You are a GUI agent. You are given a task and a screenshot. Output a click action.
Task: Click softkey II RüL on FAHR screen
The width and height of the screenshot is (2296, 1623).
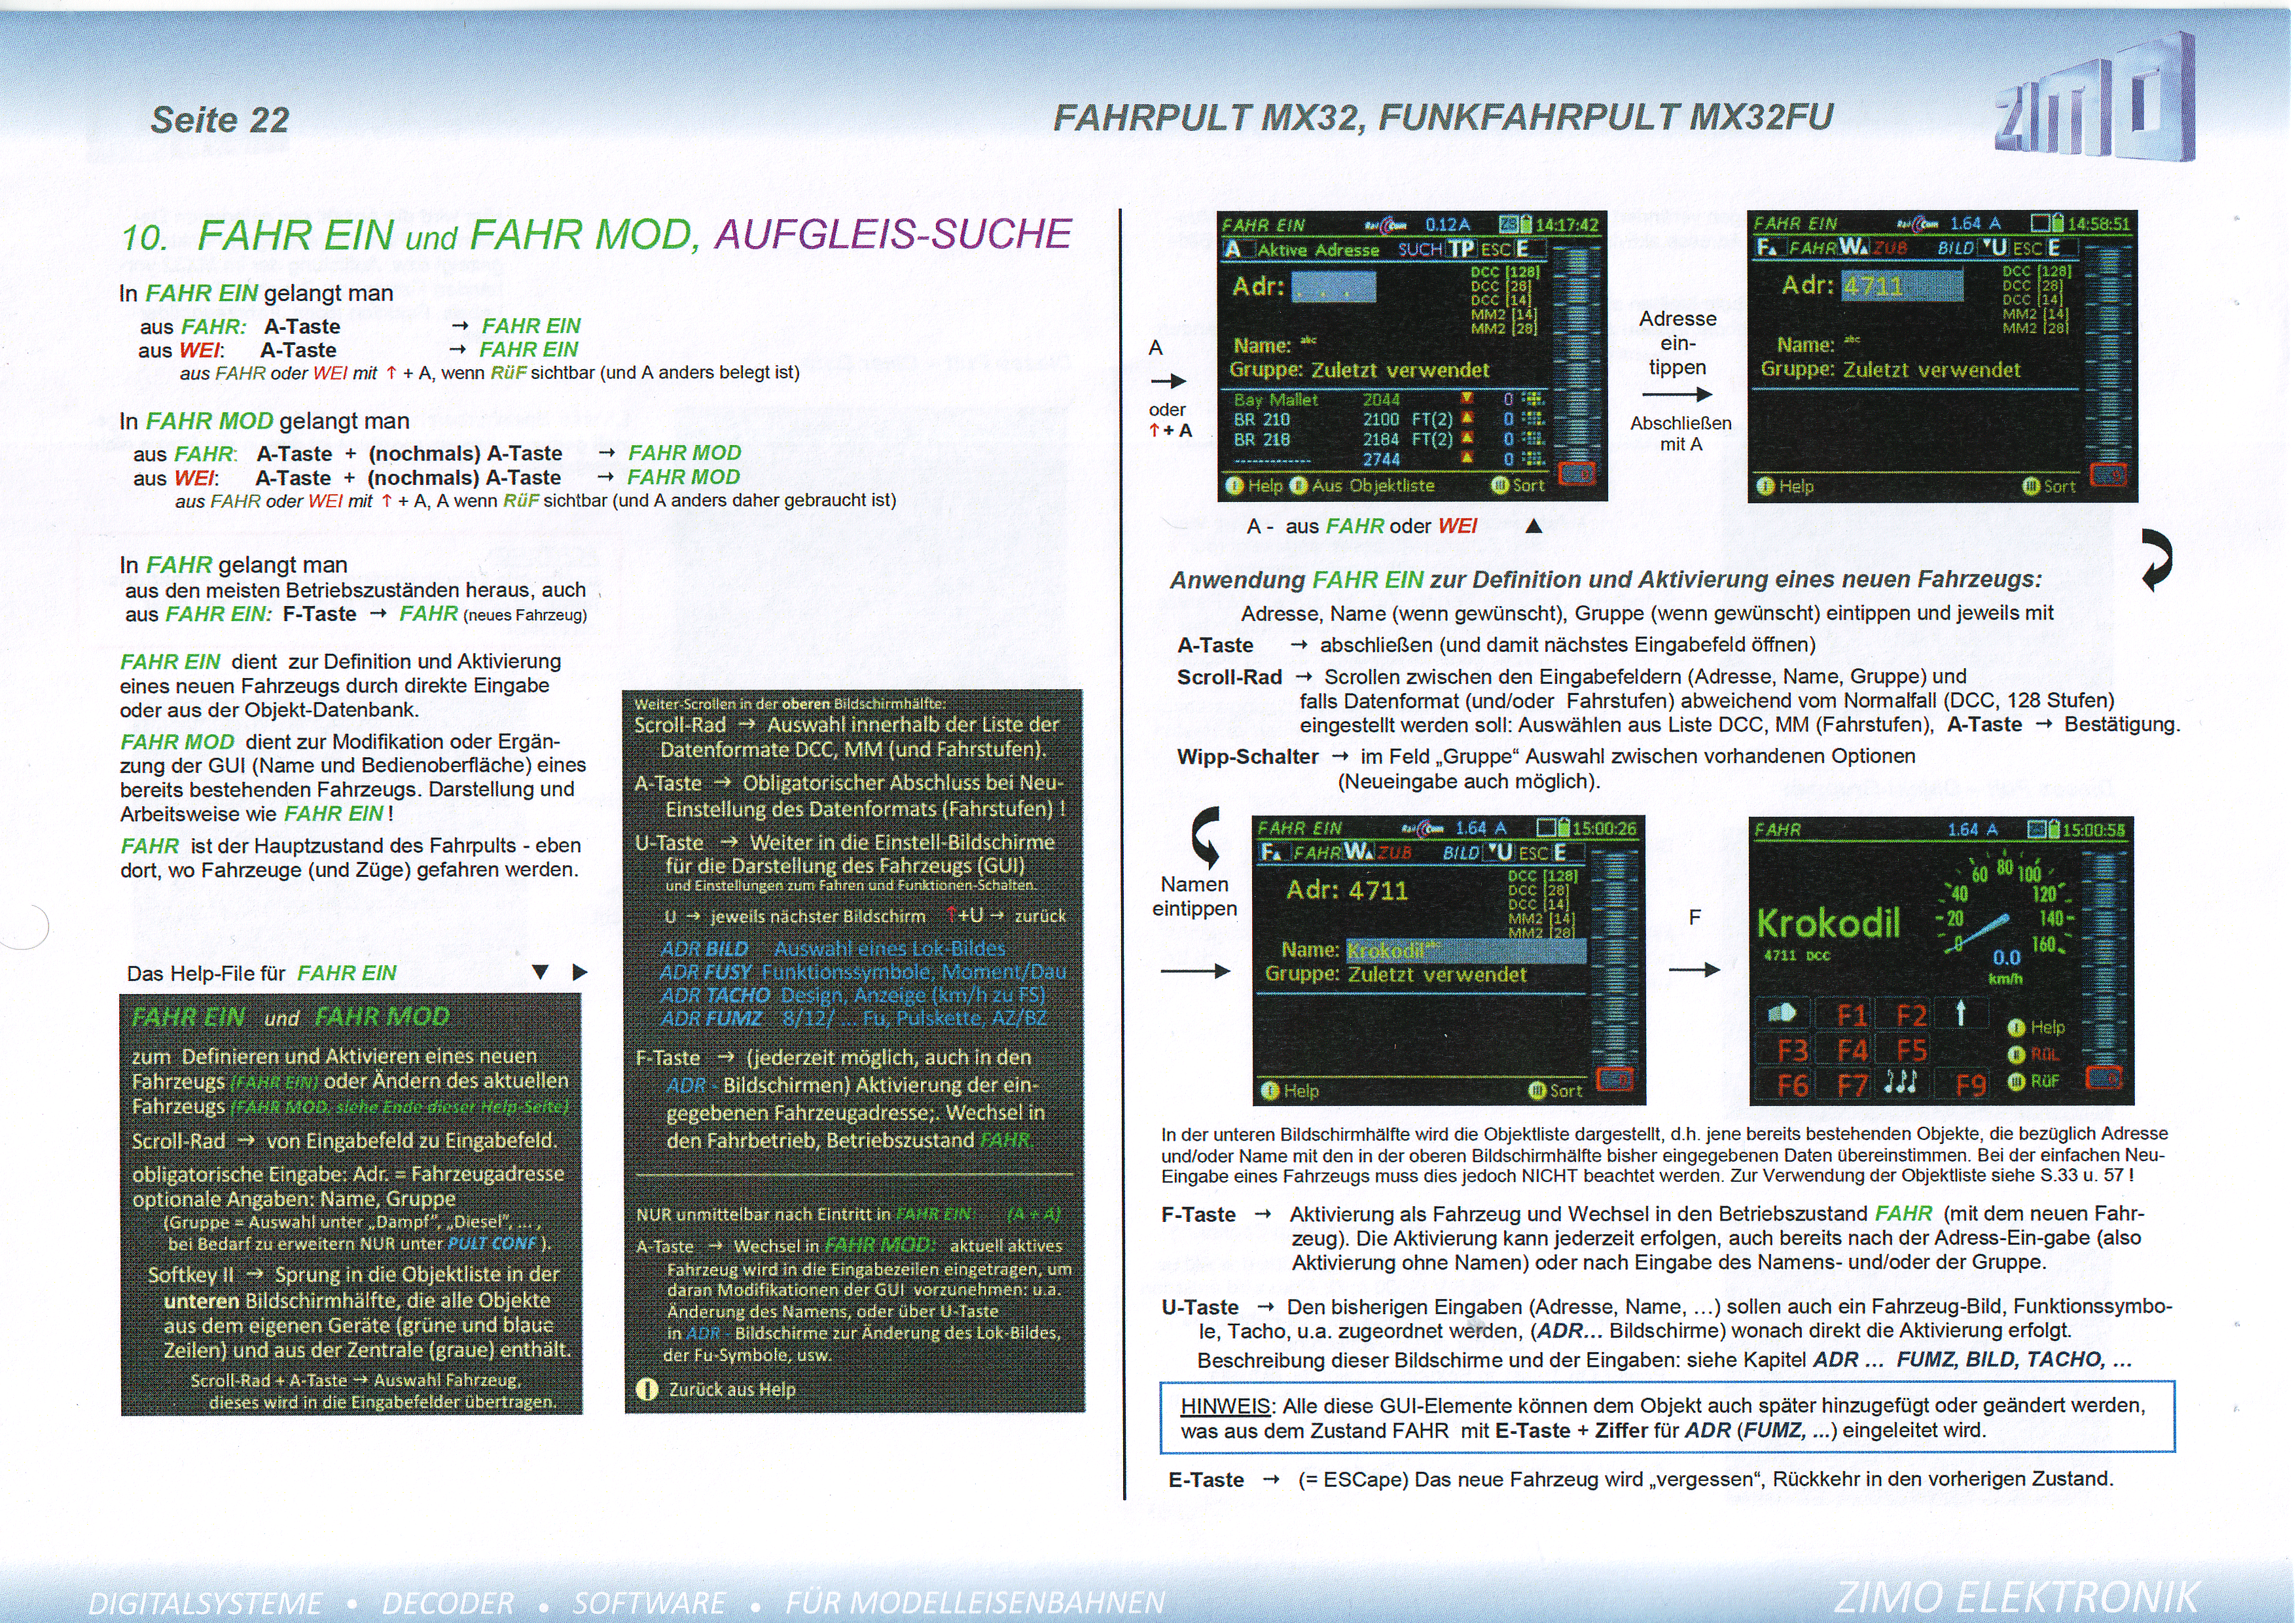coord(2034,1054)
